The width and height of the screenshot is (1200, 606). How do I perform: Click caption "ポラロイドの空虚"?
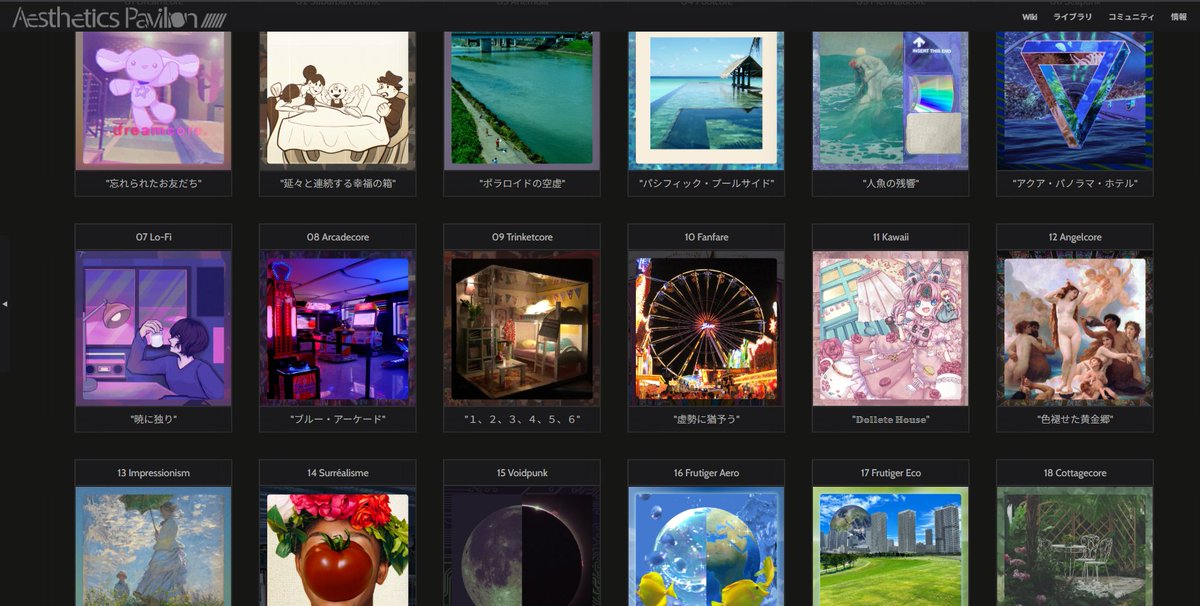(521, 184)
